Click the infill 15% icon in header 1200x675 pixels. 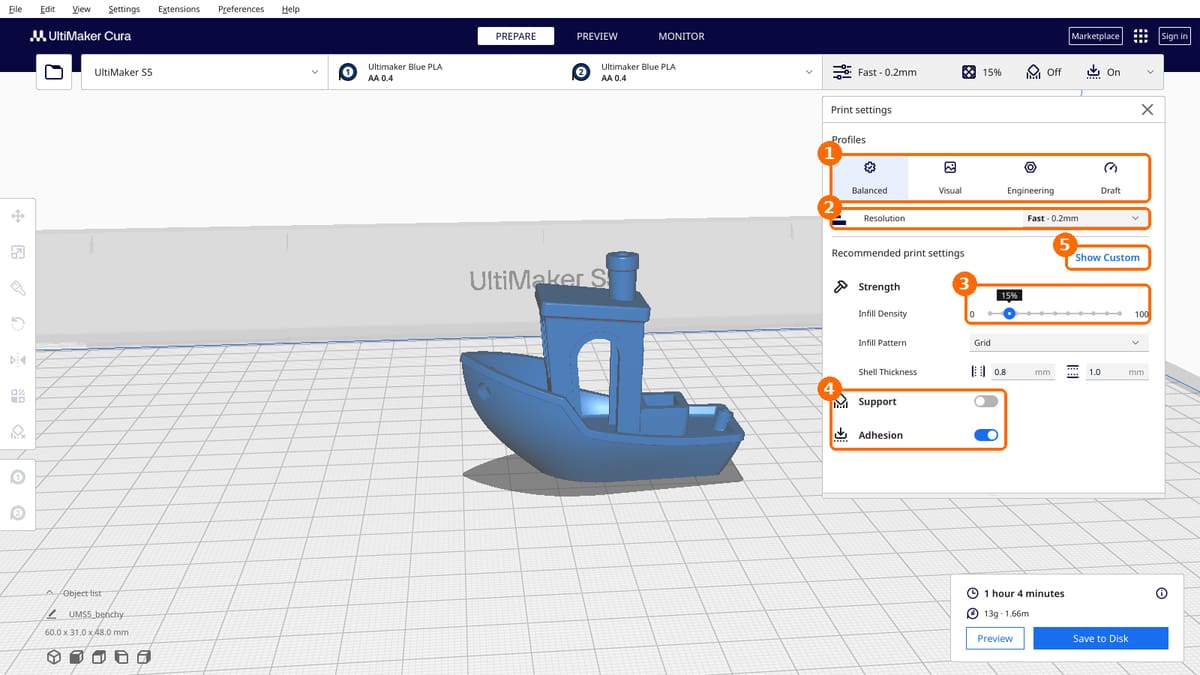(x=969, y=72)
